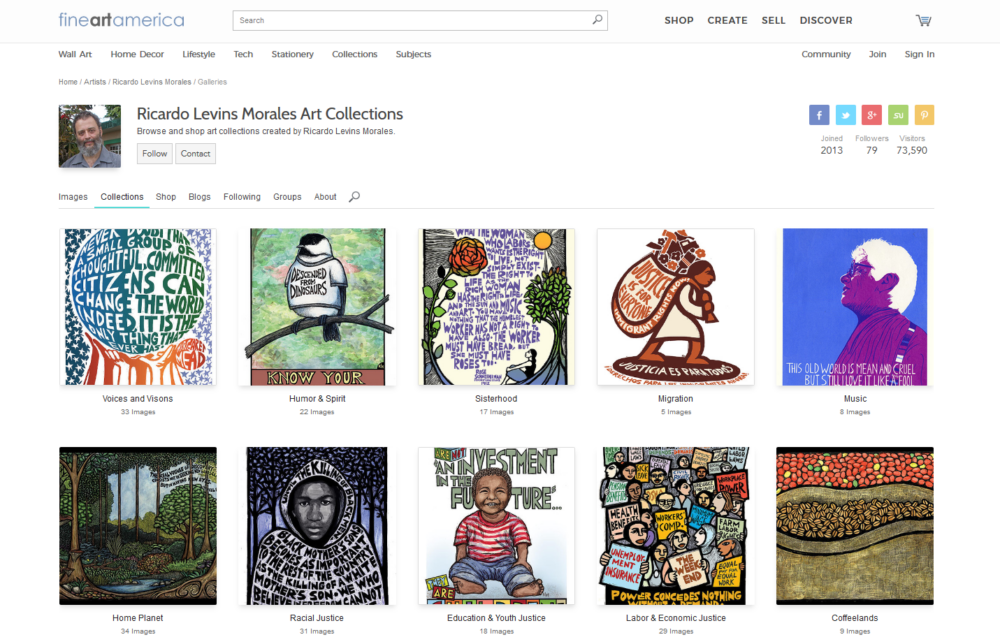This screenshot has width=1000, height=644.
Task: Open the SELL menu
Action: [773, 20]
